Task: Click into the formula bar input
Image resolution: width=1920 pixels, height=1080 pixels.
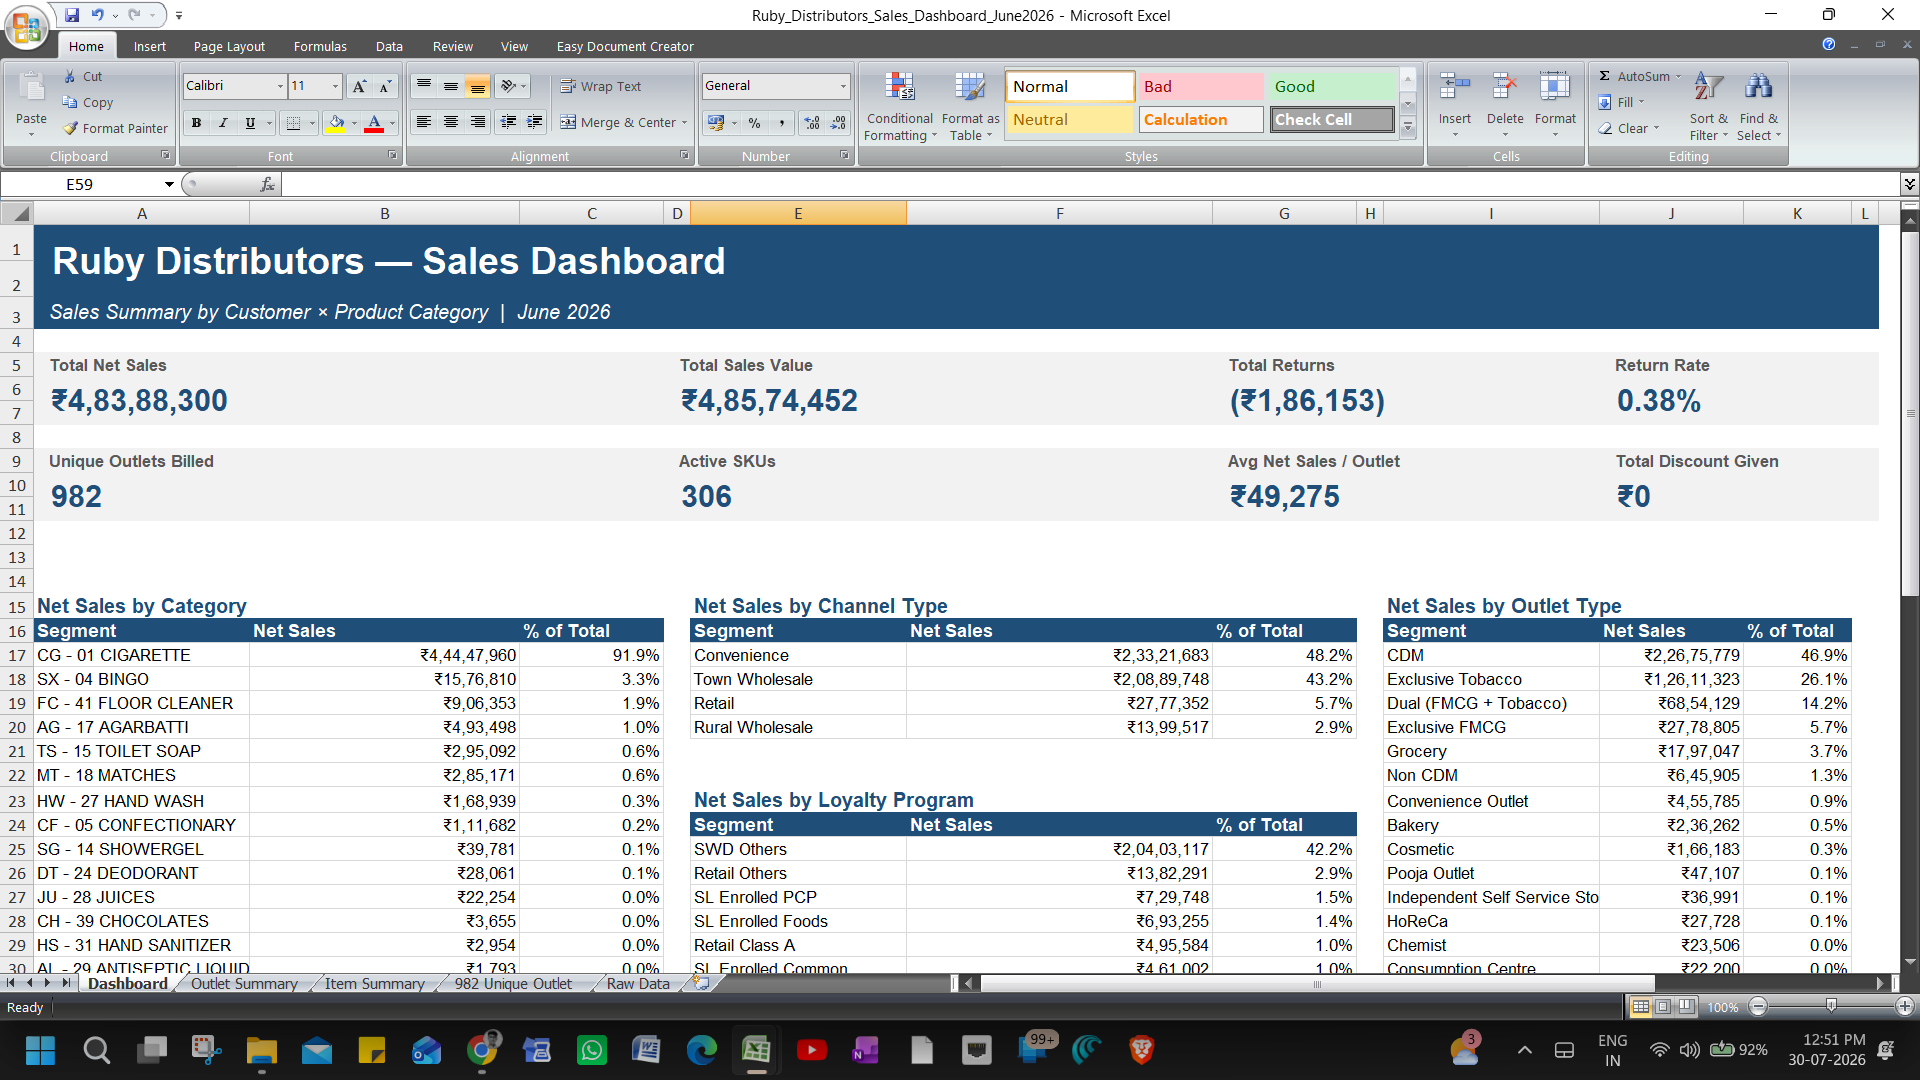Action: (x=1090, y=184)
